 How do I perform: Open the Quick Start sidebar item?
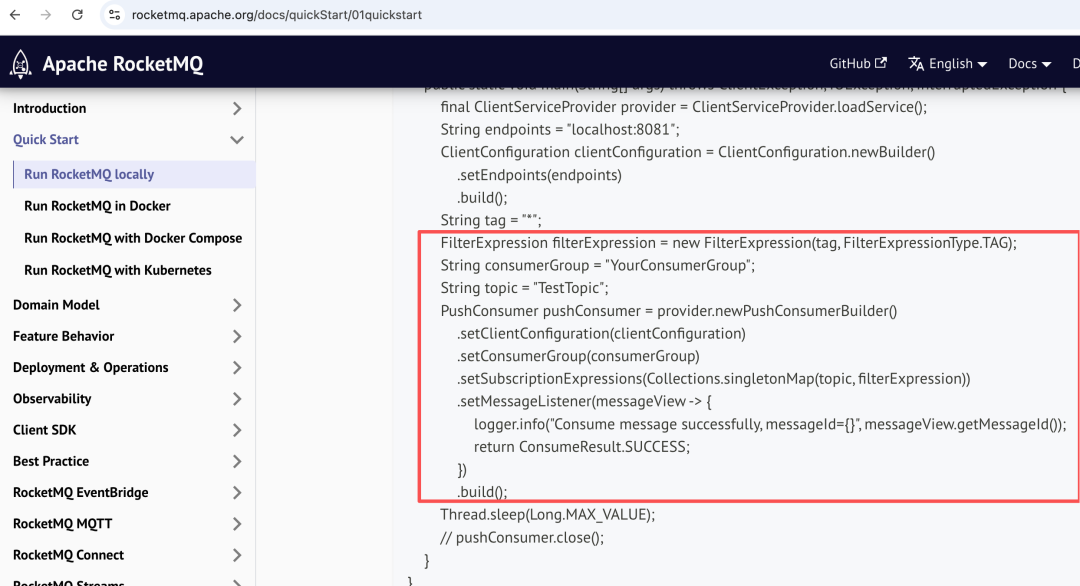pos(45,139)
